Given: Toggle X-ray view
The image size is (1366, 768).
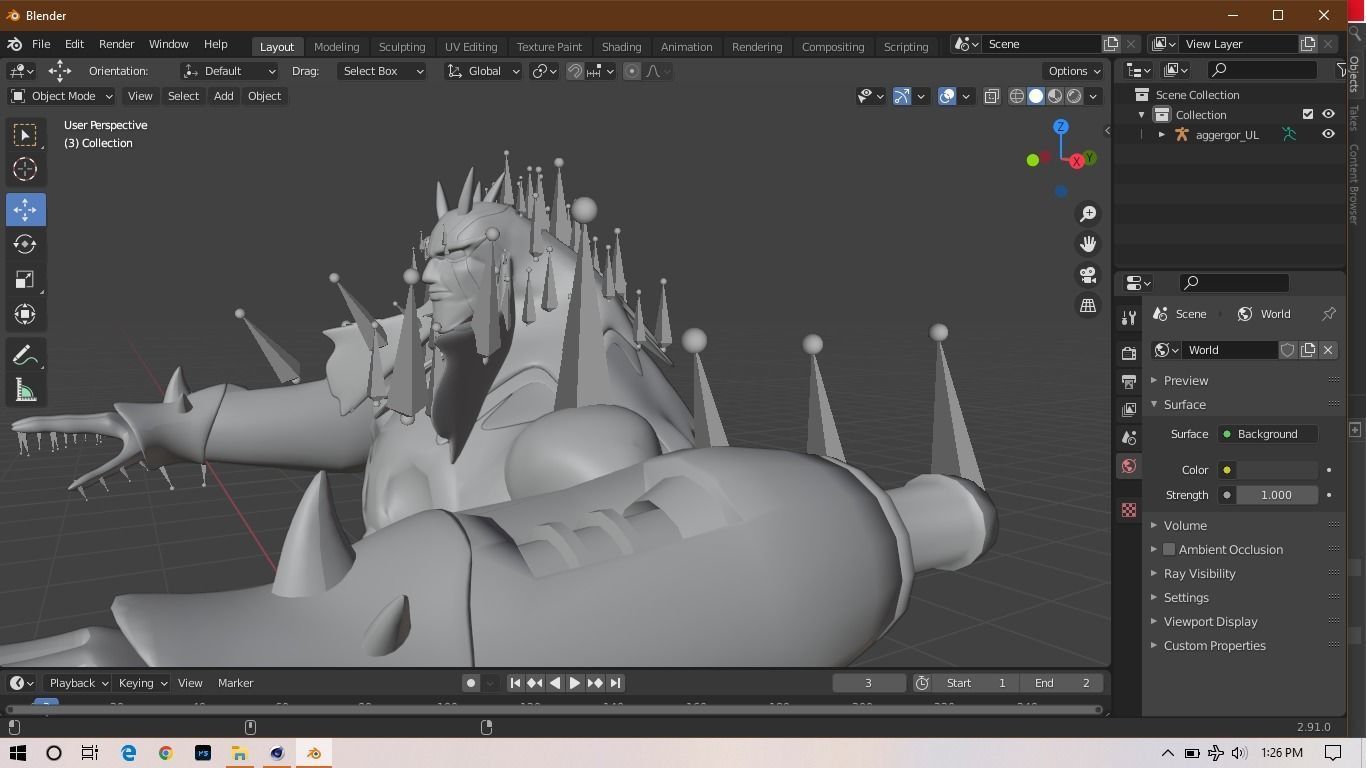Looking at the screenshot, I should tap(991, 96).
